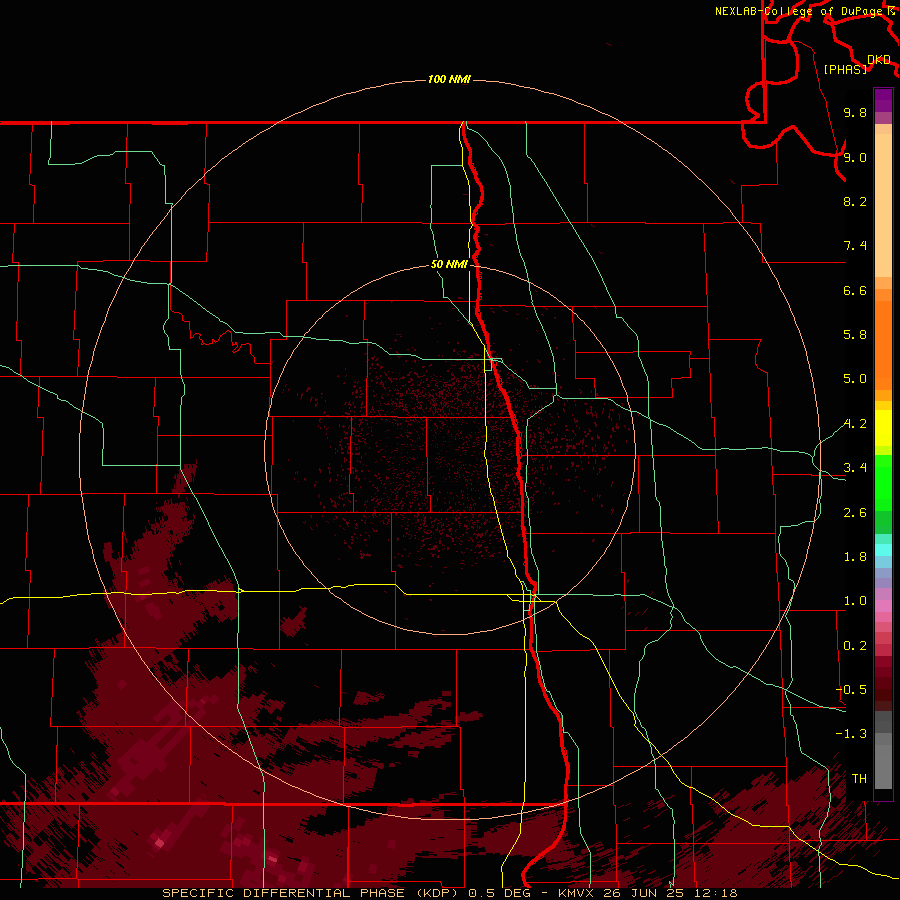900x900 pixels.
Task: Click the 100 NMI range ring label
Action: pos(449,79)
